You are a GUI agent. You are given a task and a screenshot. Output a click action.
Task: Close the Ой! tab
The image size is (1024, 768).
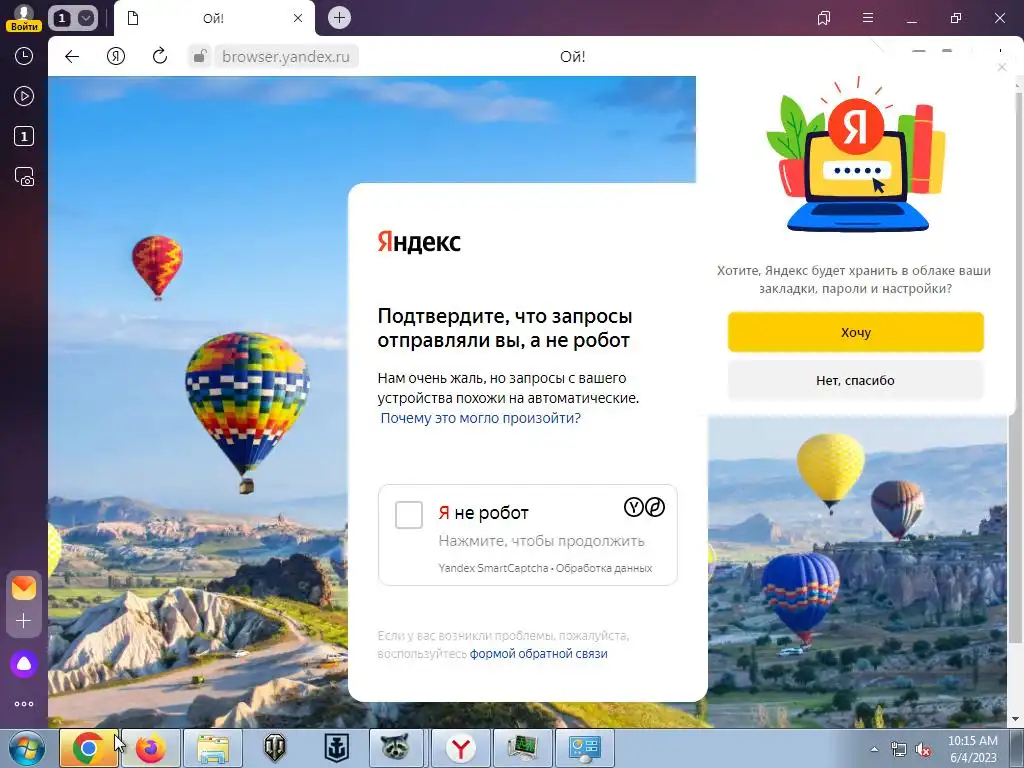(x=298, y=18)
